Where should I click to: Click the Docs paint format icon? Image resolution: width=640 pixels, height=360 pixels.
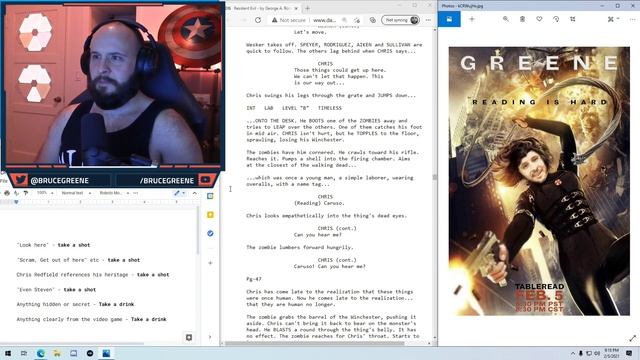pyautogui.click(x=26, y=193)
